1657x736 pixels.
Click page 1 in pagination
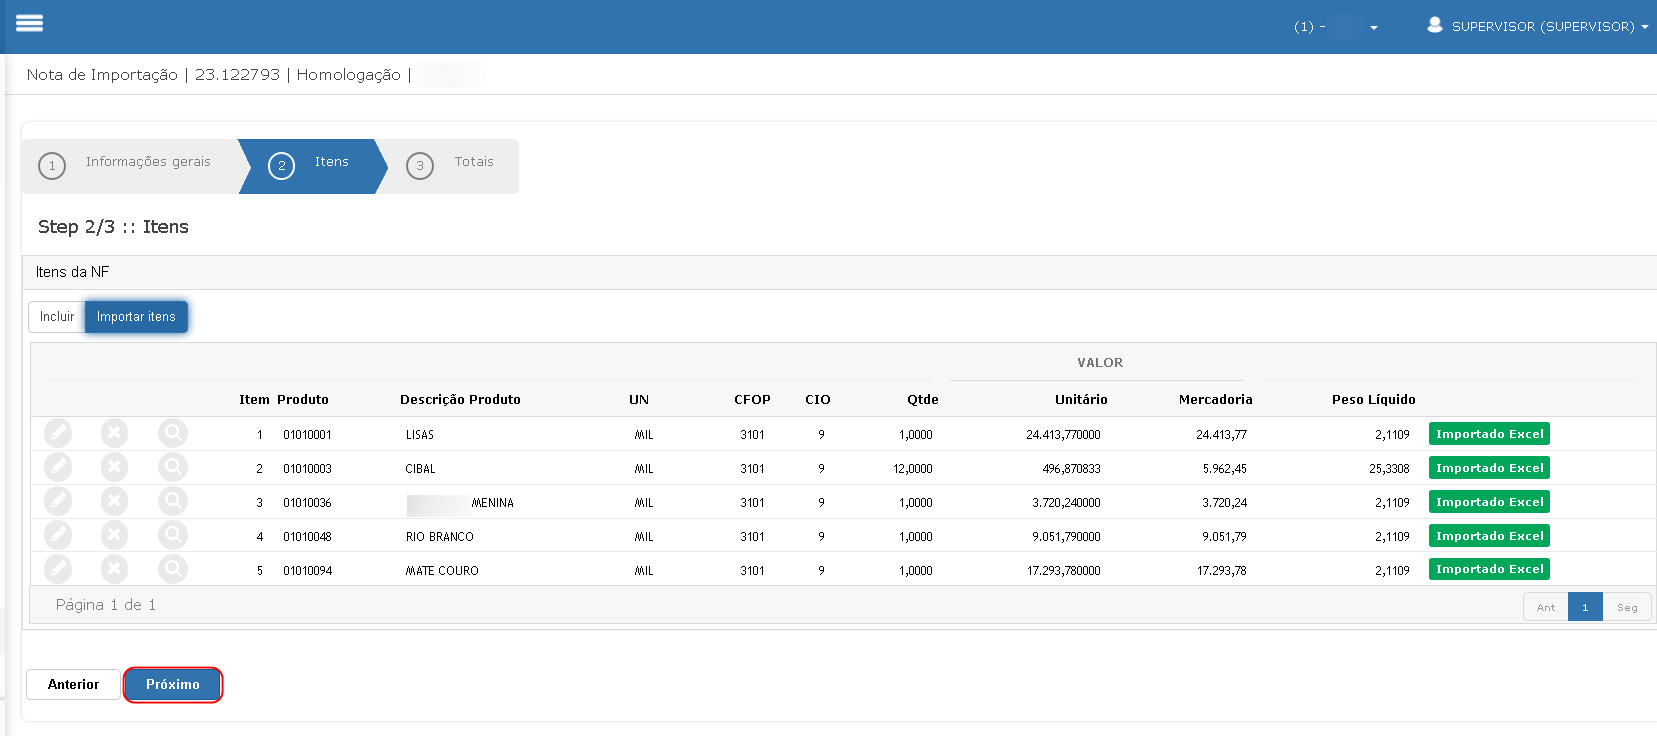(1585, 607)
